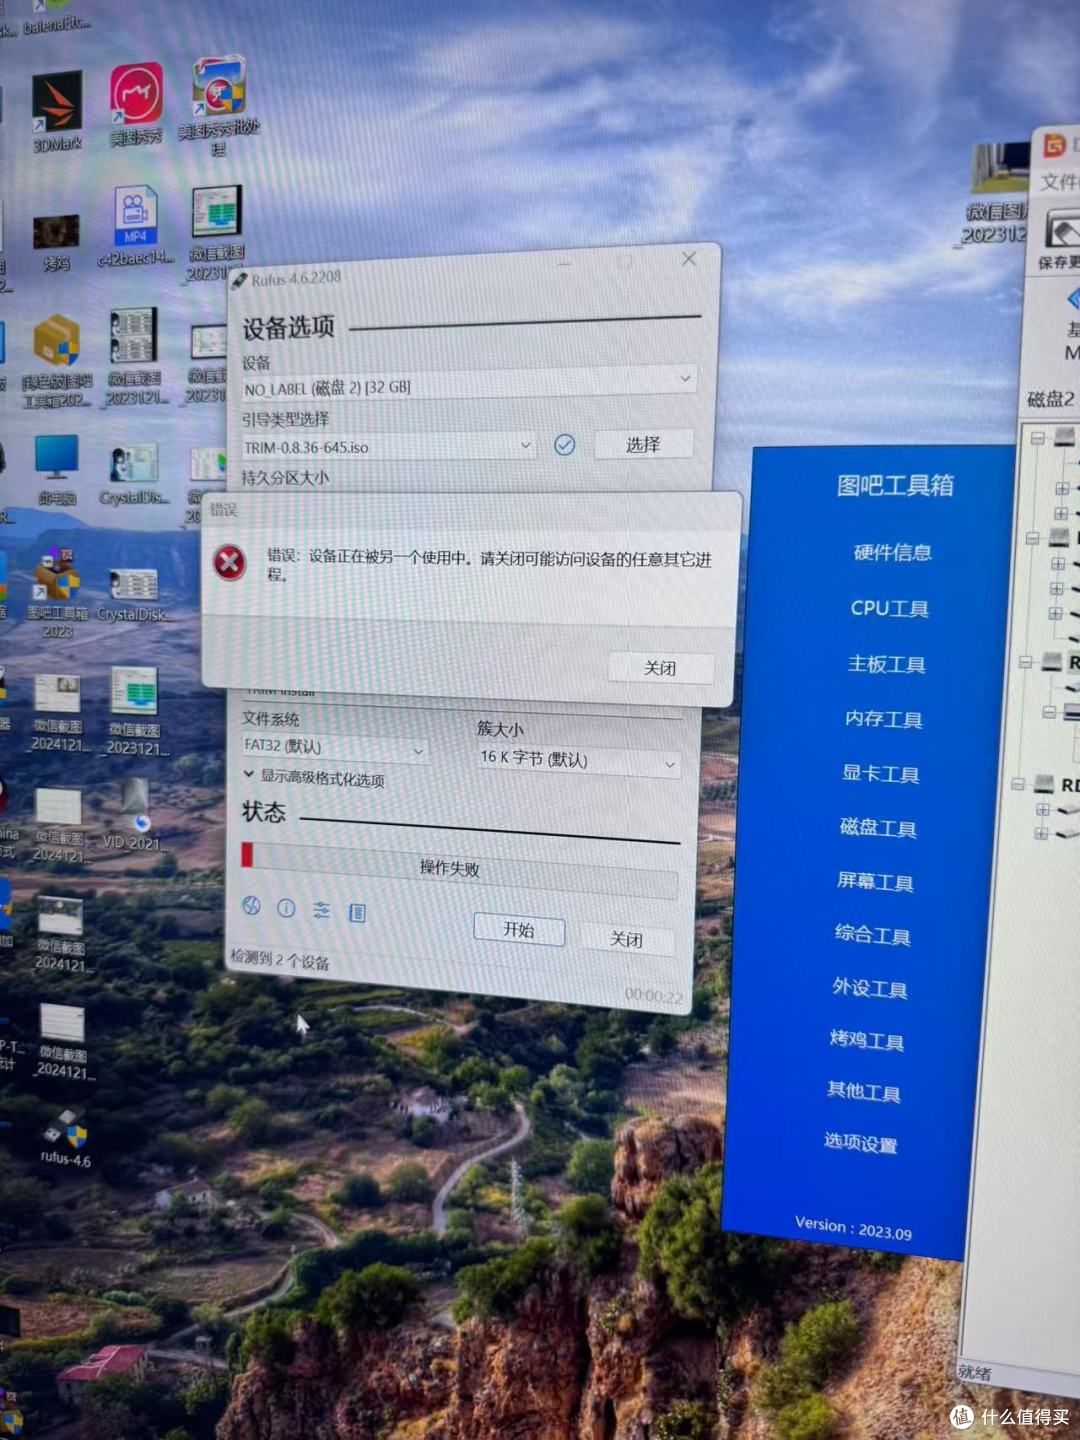Click the 就绪 status text in DiskGenius

tap(973, 1373)
